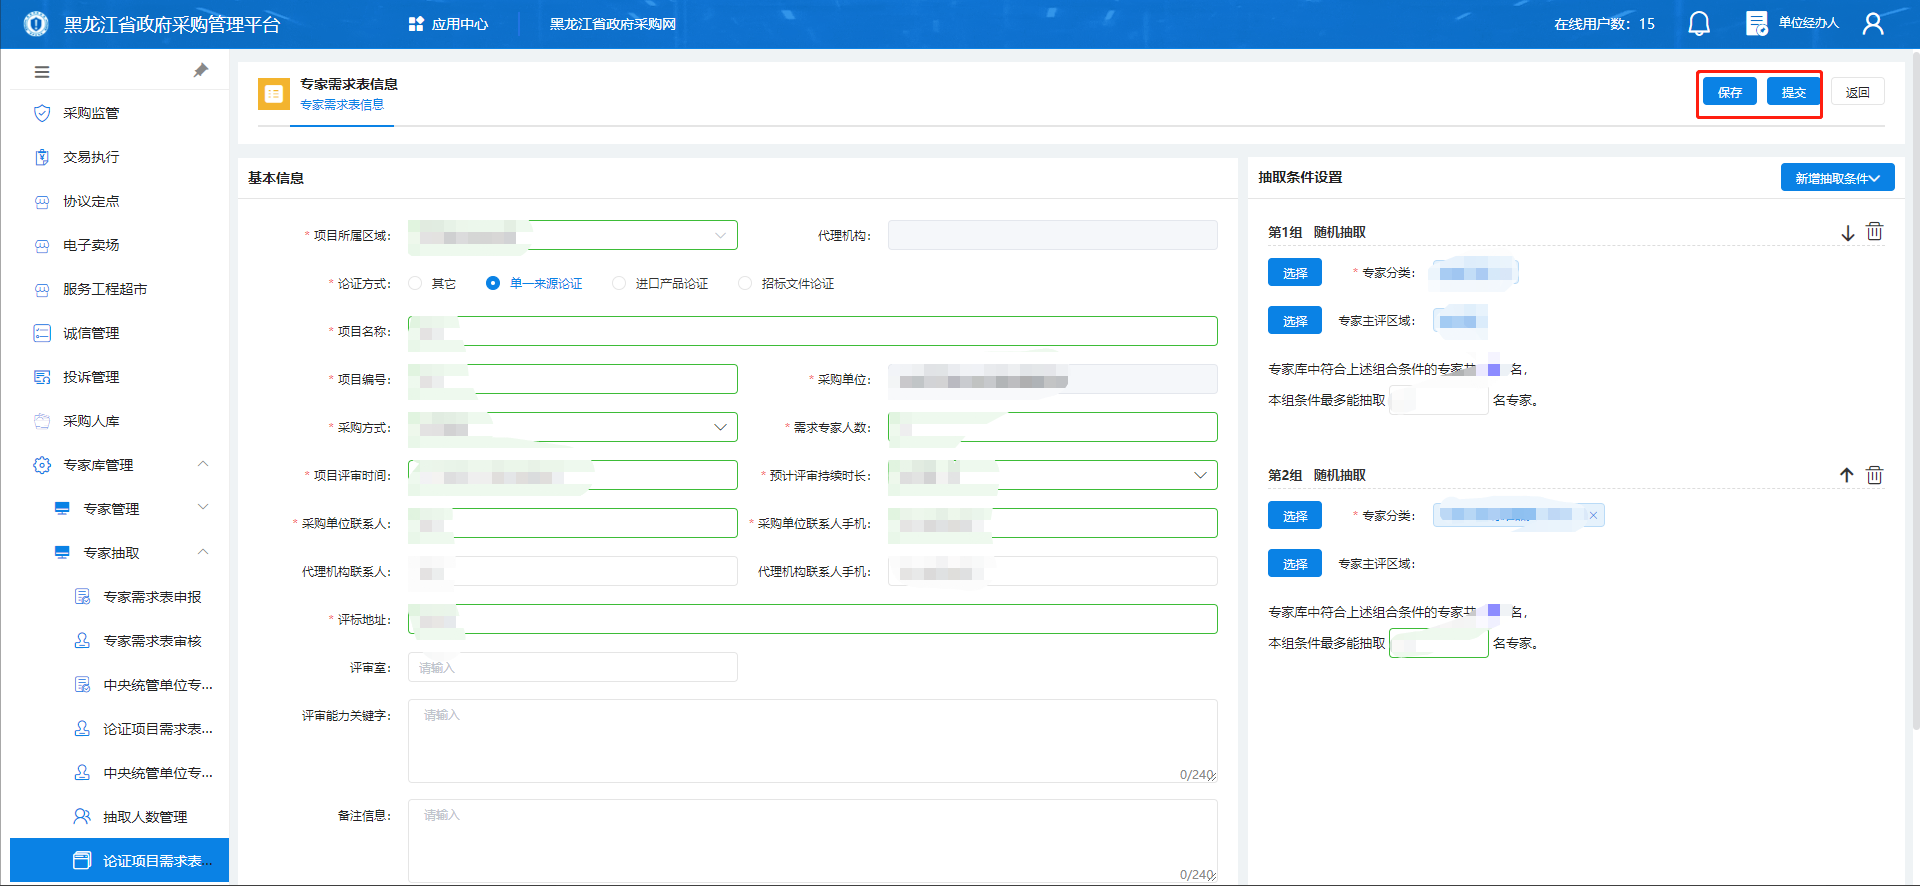Image resolution: width=1920 pixels, height=886 pixels.
Task: Click the 服务工程超市 sidebar icon
Action: 42,289
